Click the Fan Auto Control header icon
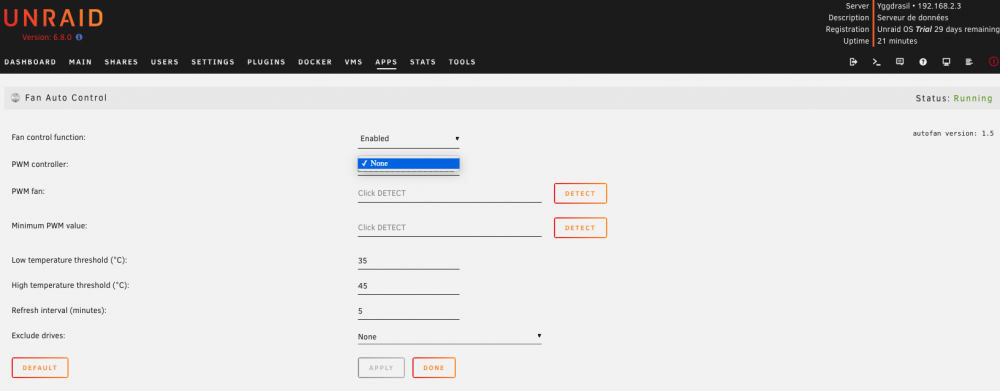The height and width of the screenshot is (391, 1000). pyautogui.click(x=16, y=98)
